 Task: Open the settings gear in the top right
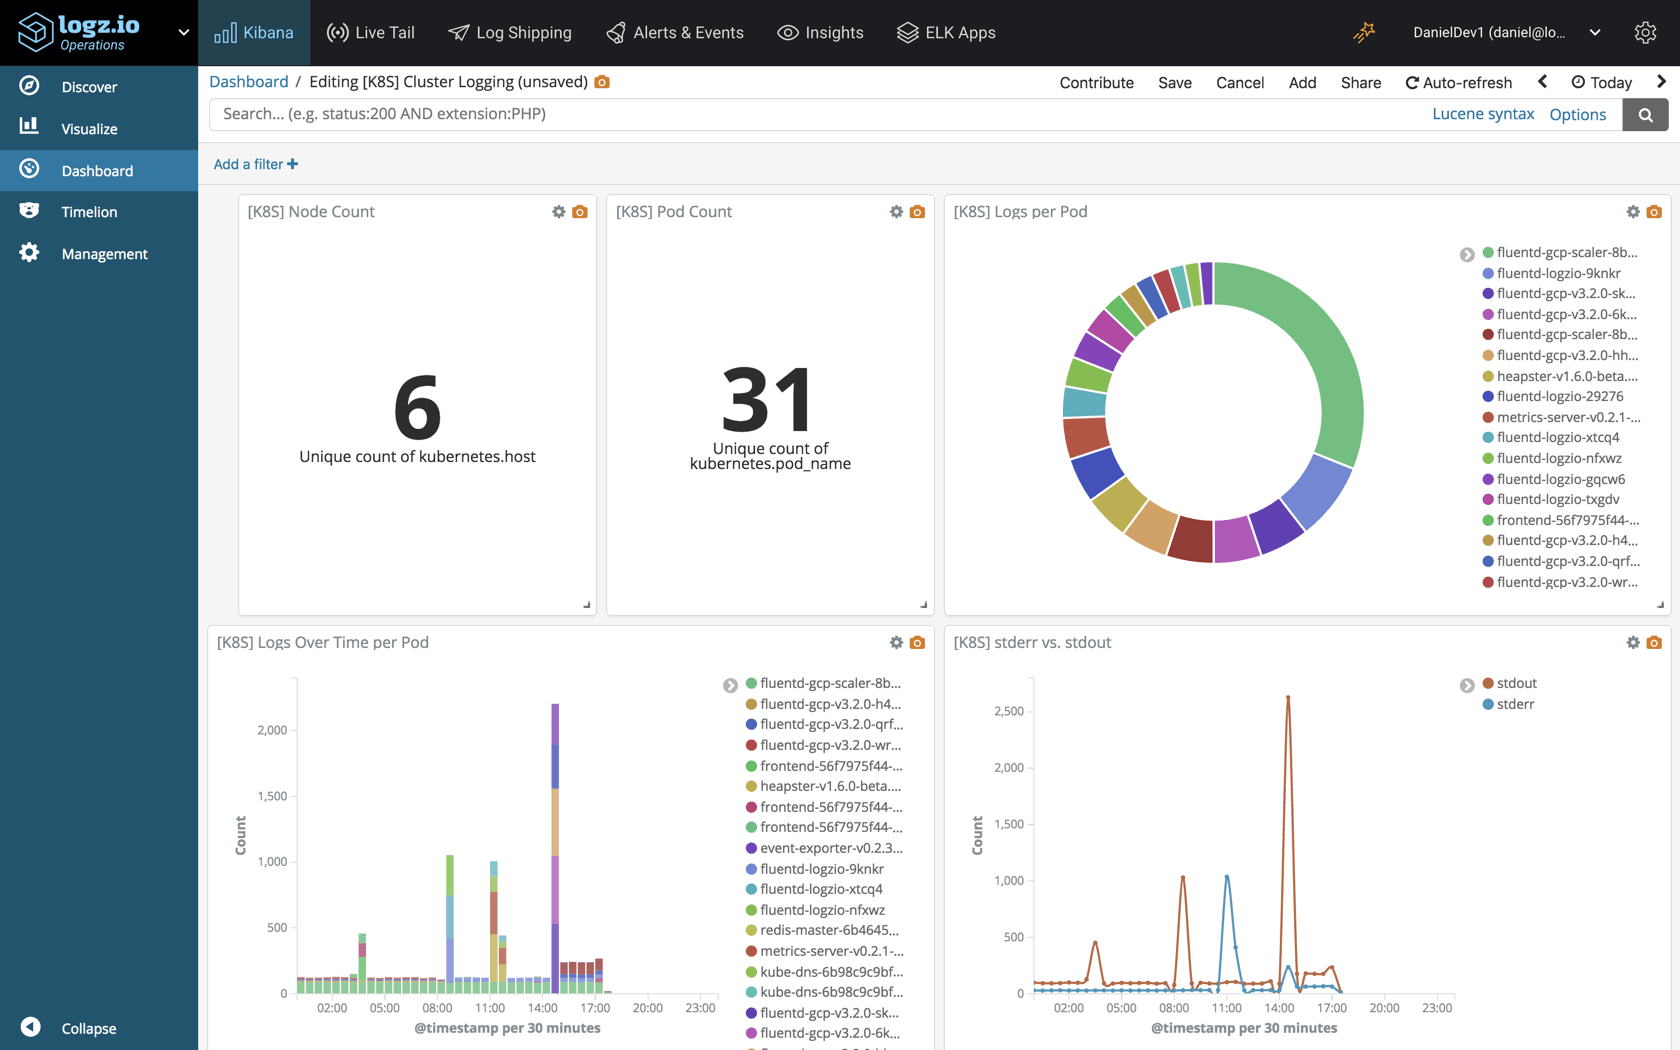[x=1645, y=32]
